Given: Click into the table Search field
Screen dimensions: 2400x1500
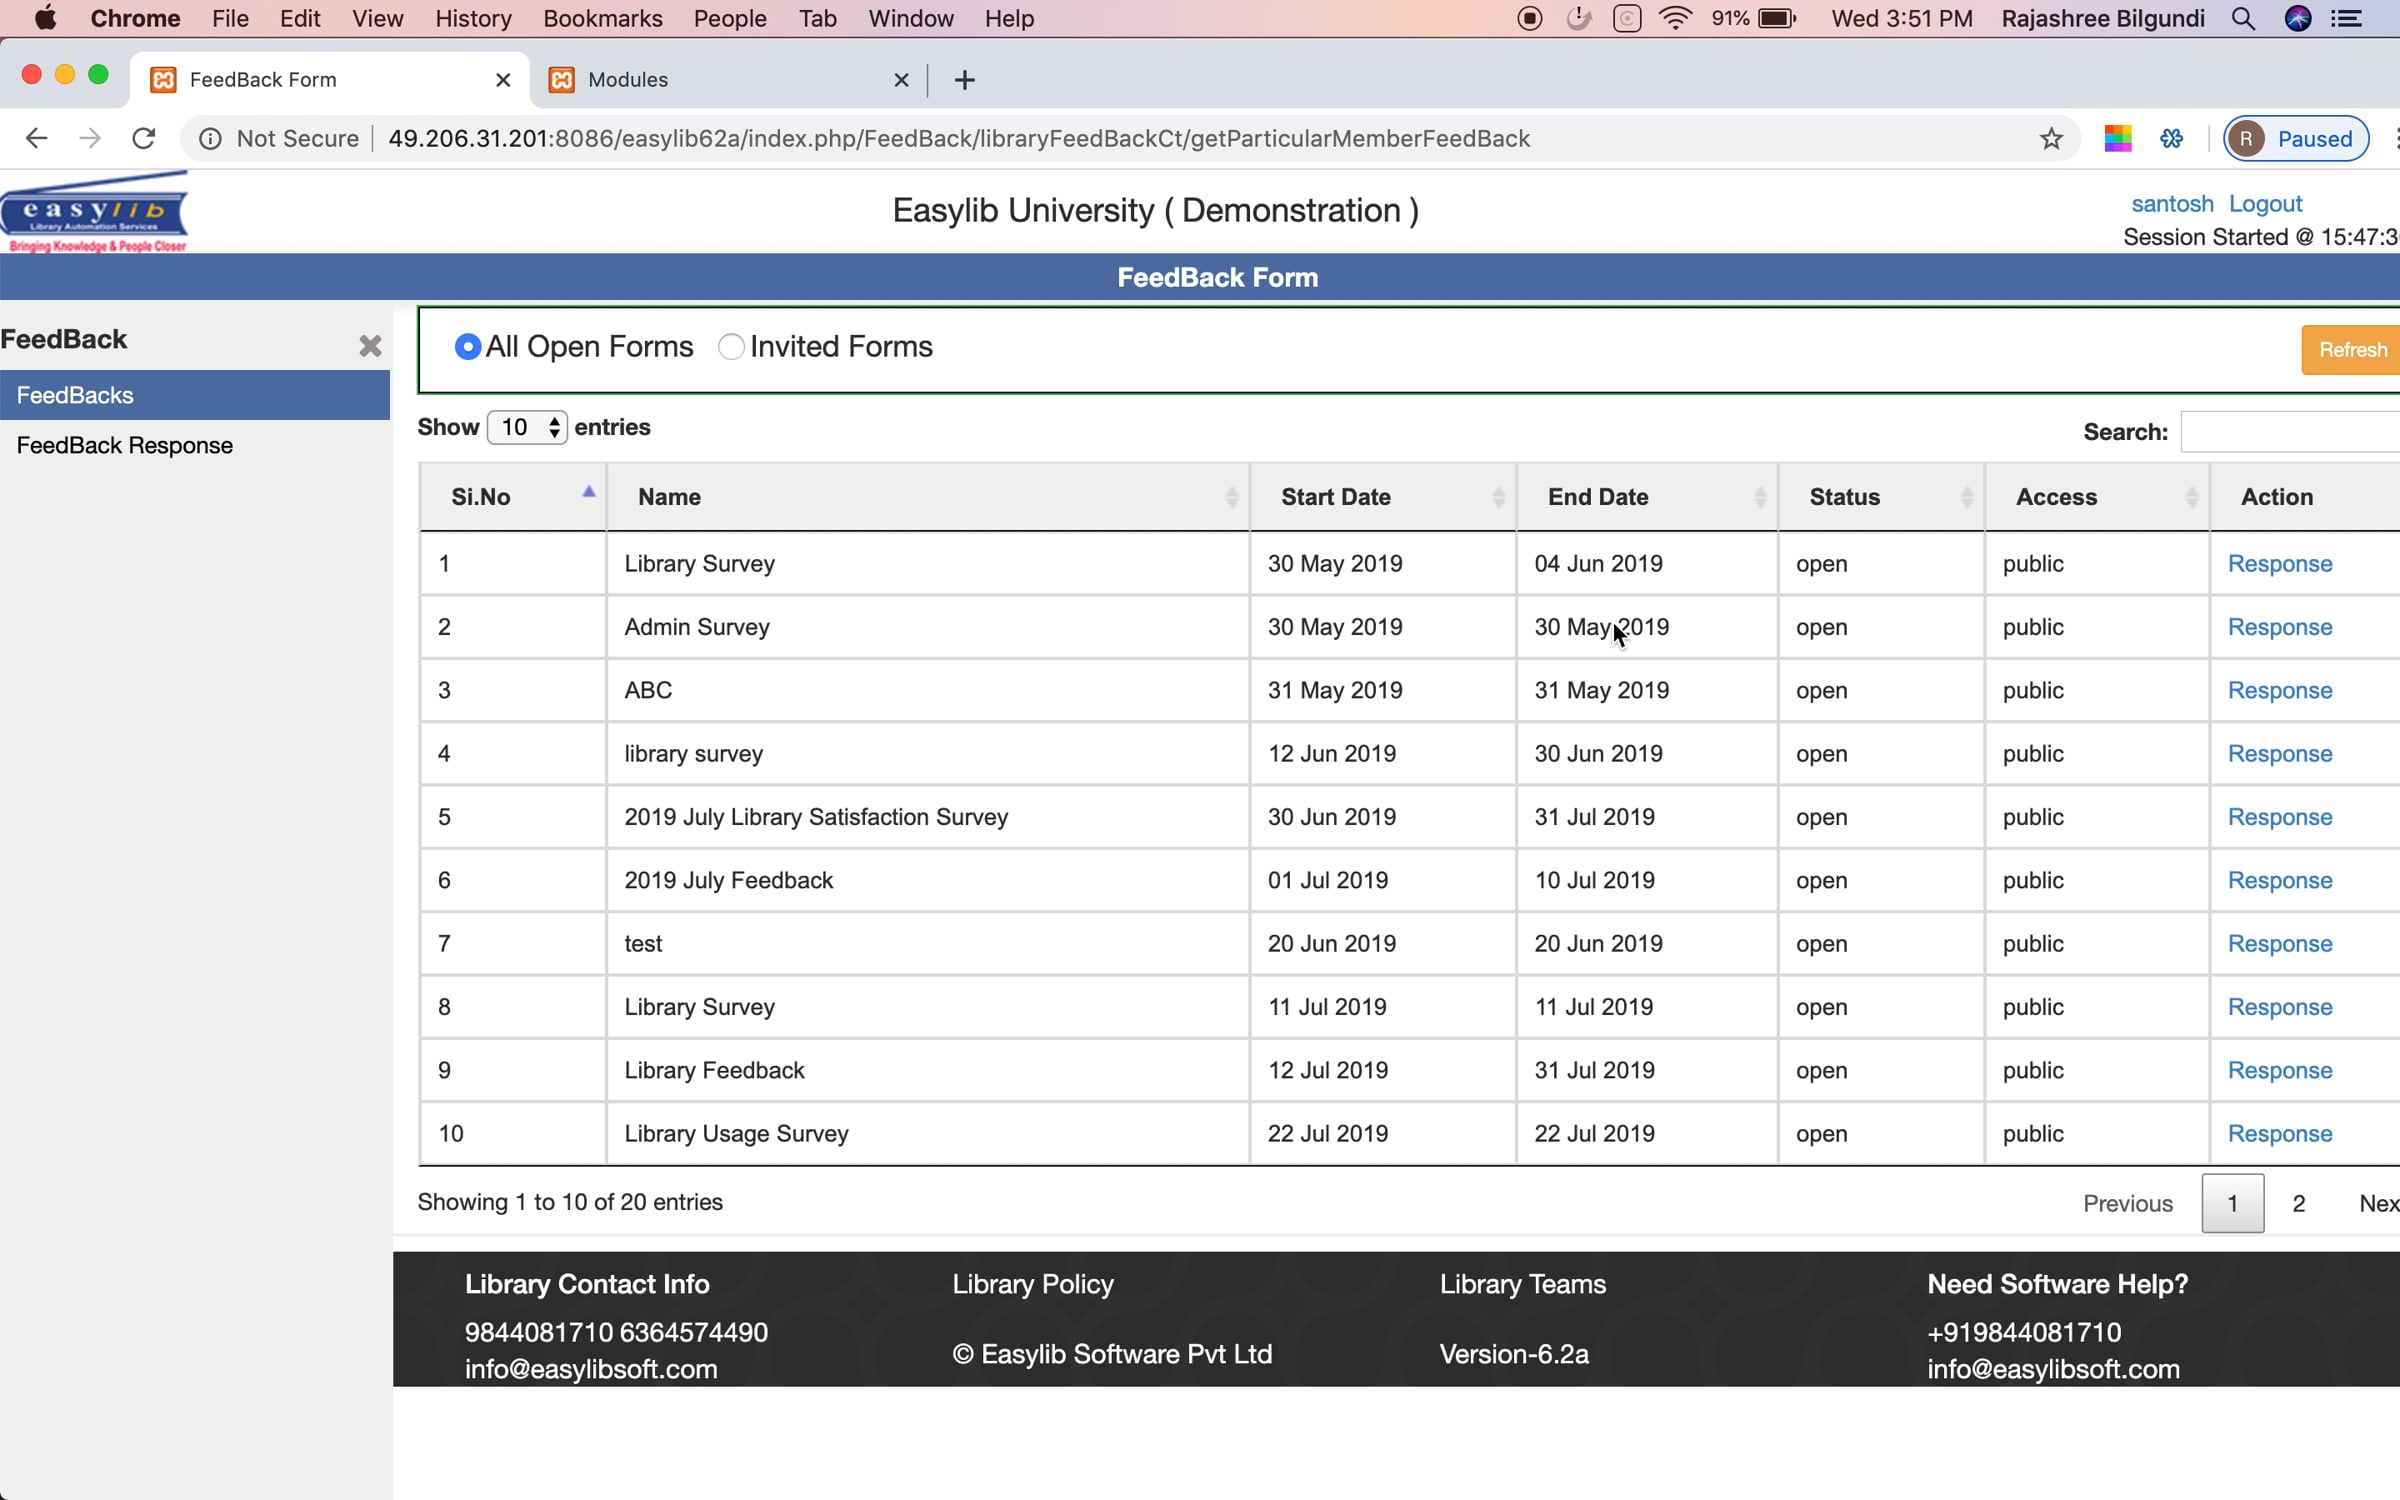Looking at the screenshot, I should [x=2290, y=432].
